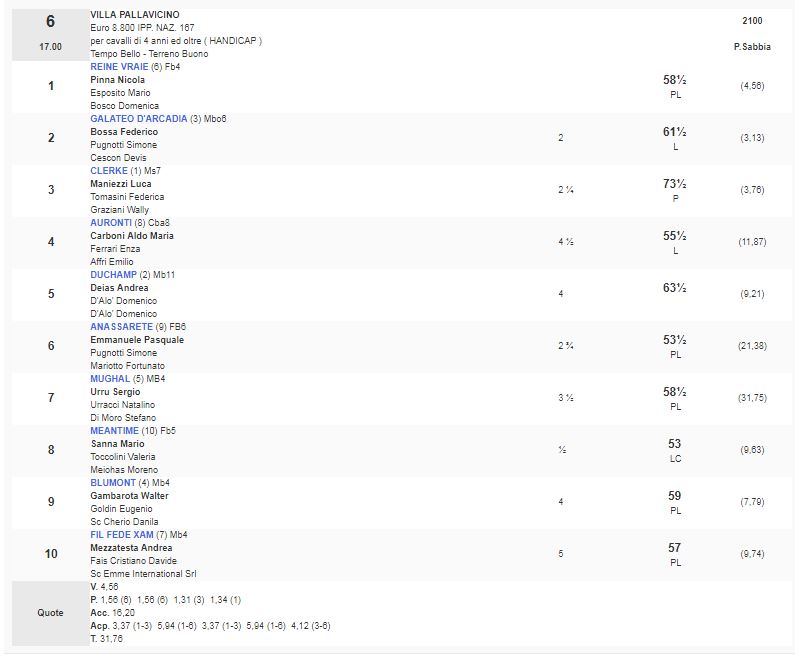The image size is (795, 666).
Task: Click the GALATEO D'ARCADIA horse link
Action: click(x=138, y=119)
